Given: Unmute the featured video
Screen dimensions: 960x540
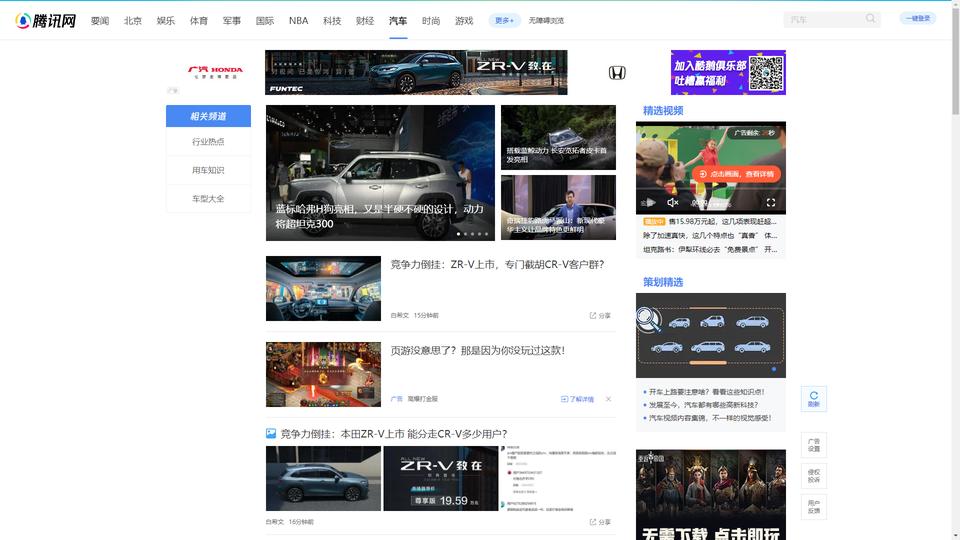Looking at the screenshot, I should (x=672, y=202).
